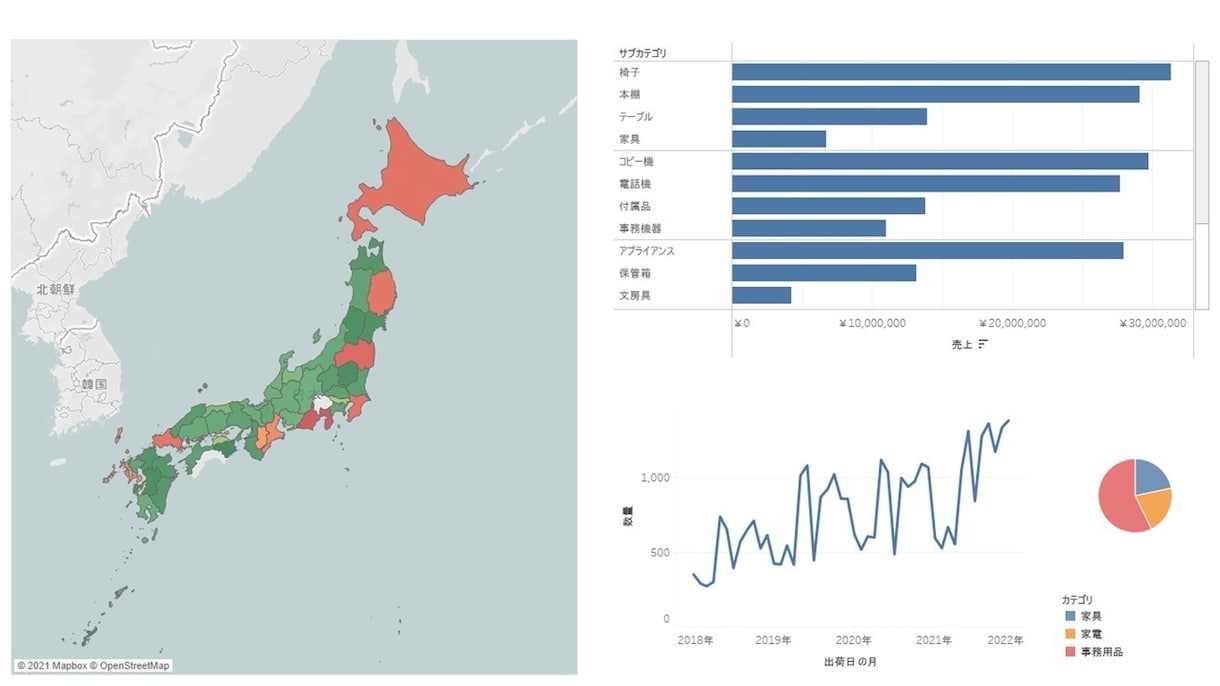Select the アプライアンス sales bar

927,251
